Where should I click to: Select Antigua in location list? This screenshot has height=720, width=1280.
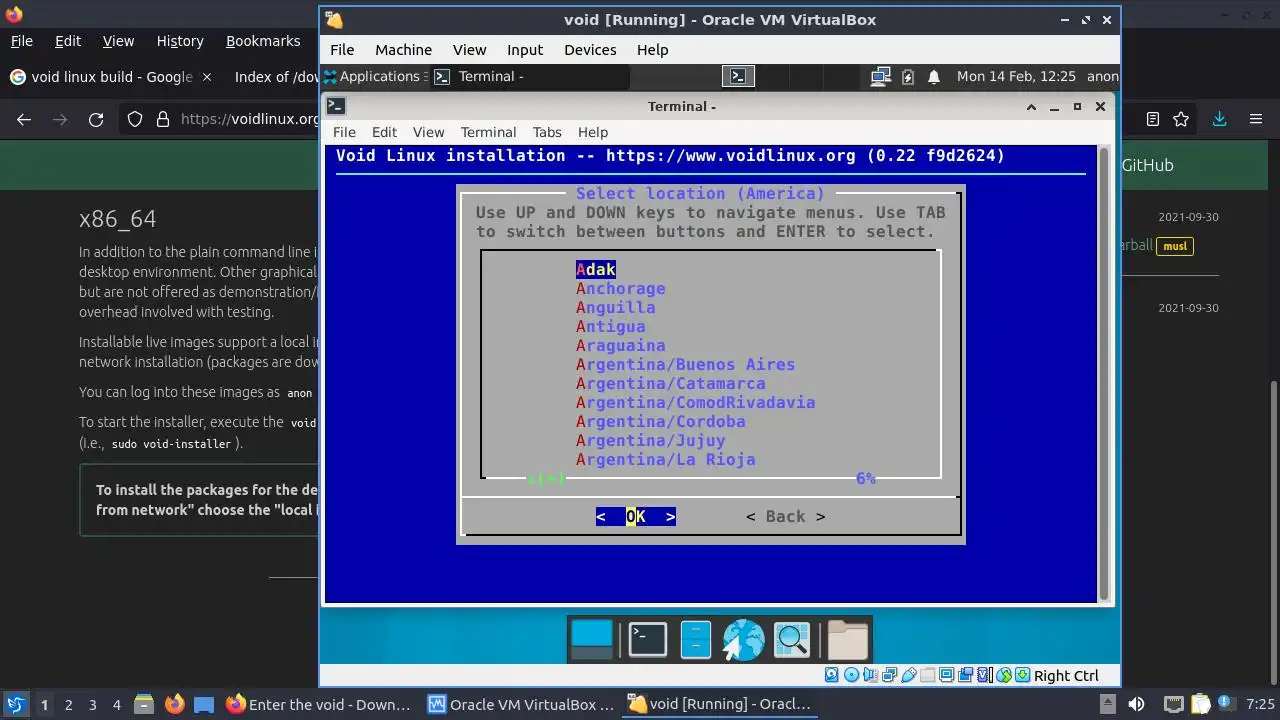click(610, 326)
